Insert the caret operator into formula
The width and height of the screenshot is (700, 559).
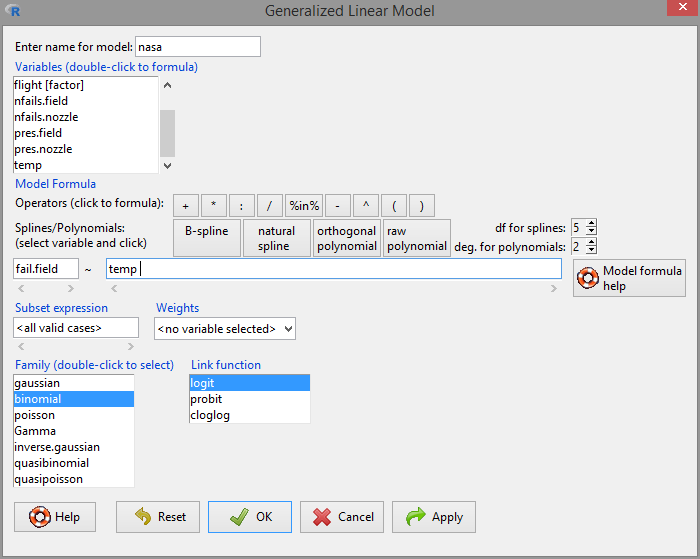tap(366, 206)
